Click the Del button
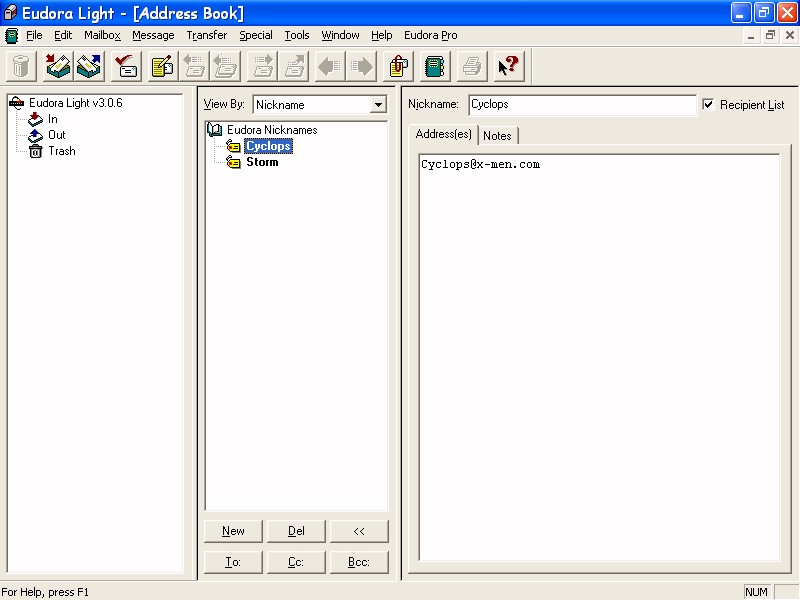Image resolution: width=800 pixels, height=600 pixels. click(x=296, y=531)
